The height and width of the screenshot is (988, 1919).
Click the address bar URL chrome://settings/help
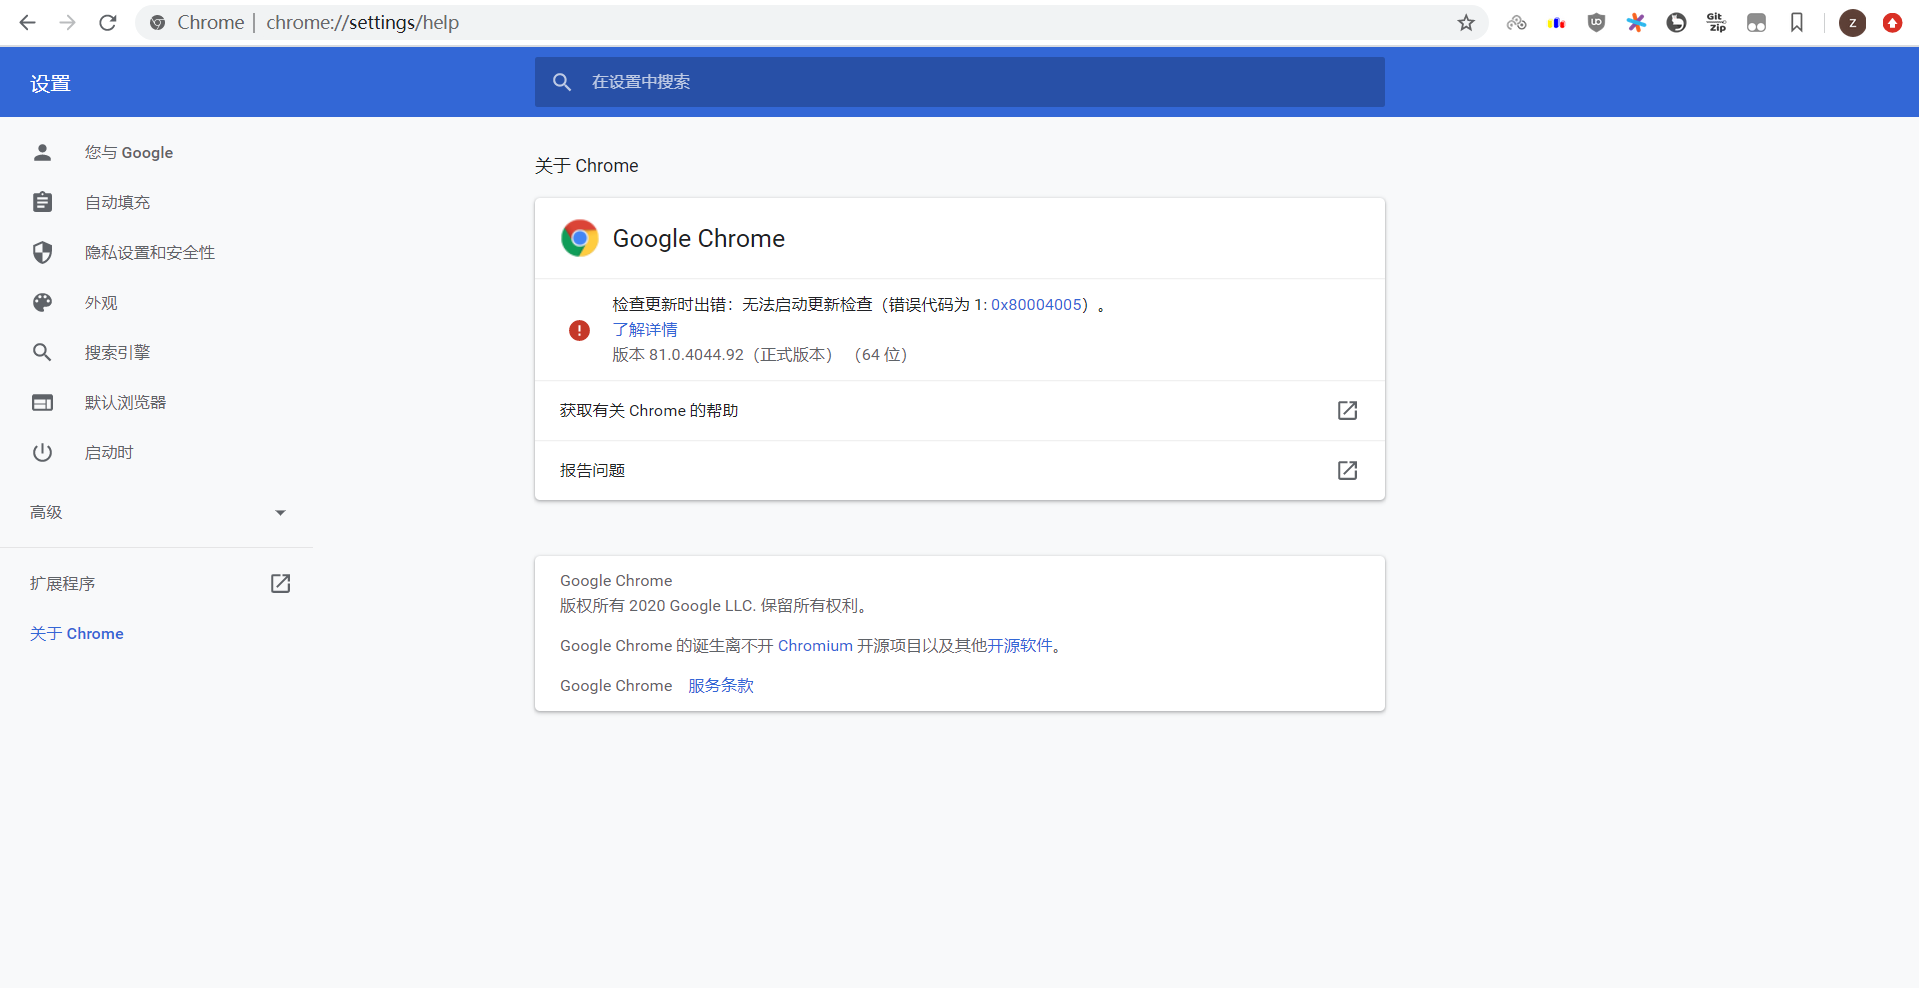(362, 22)
